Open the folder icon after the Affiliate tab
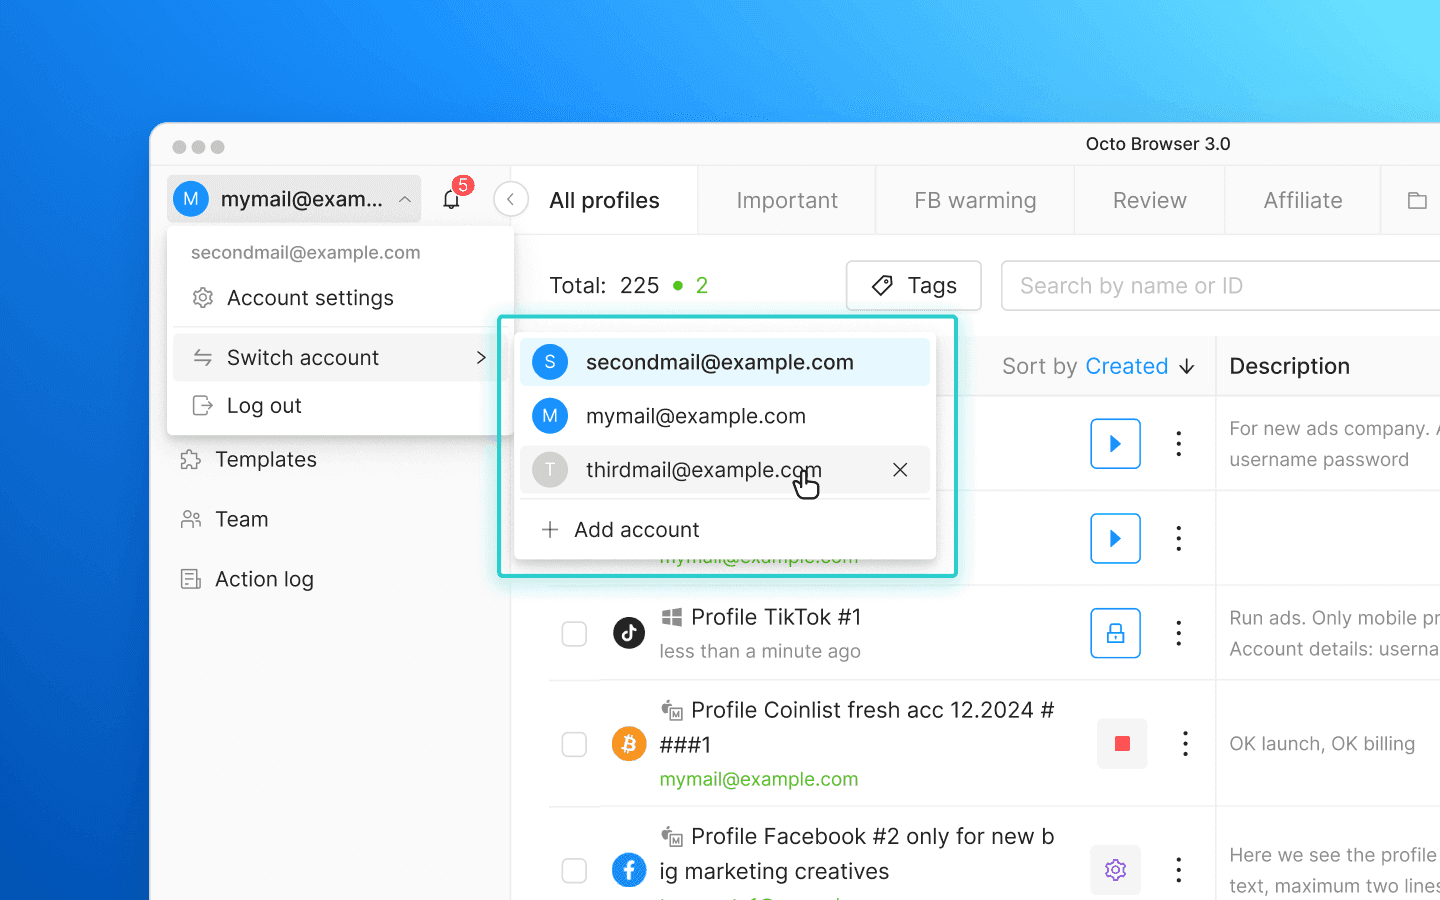1440x900 pixels. (x=1417, y=200)
